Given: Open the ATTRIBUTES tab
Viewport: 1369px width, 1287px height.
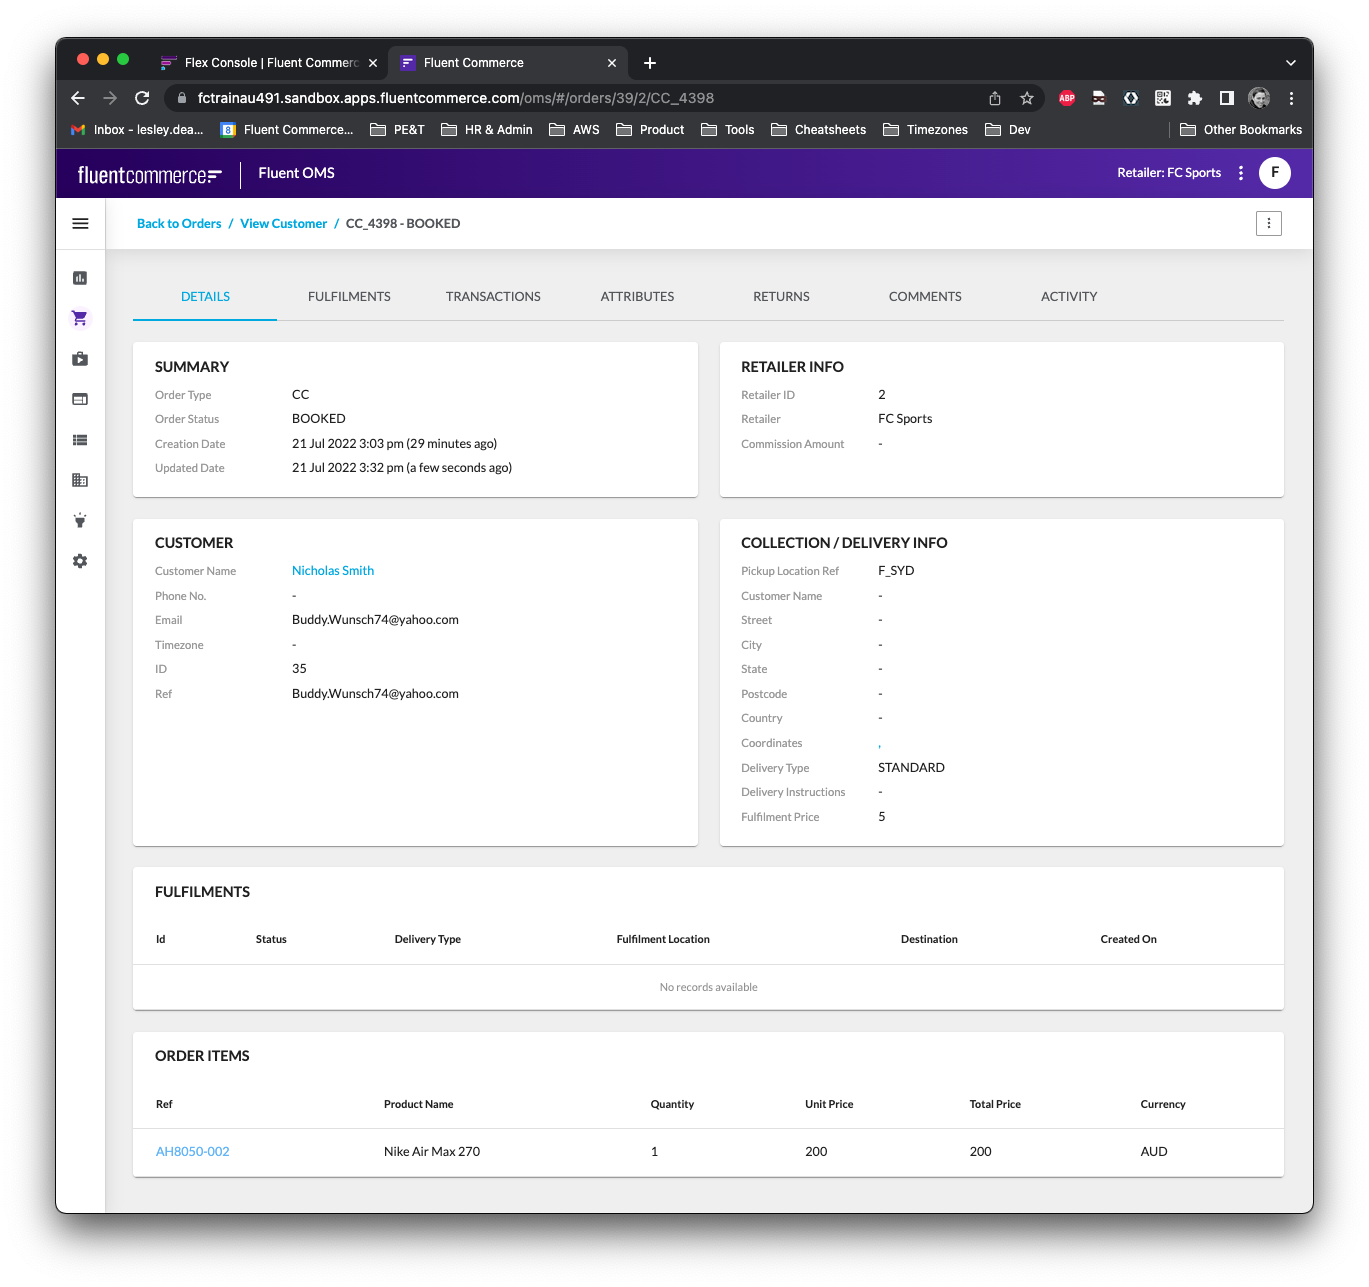Looking at the screenshot, I should (637, 297).
